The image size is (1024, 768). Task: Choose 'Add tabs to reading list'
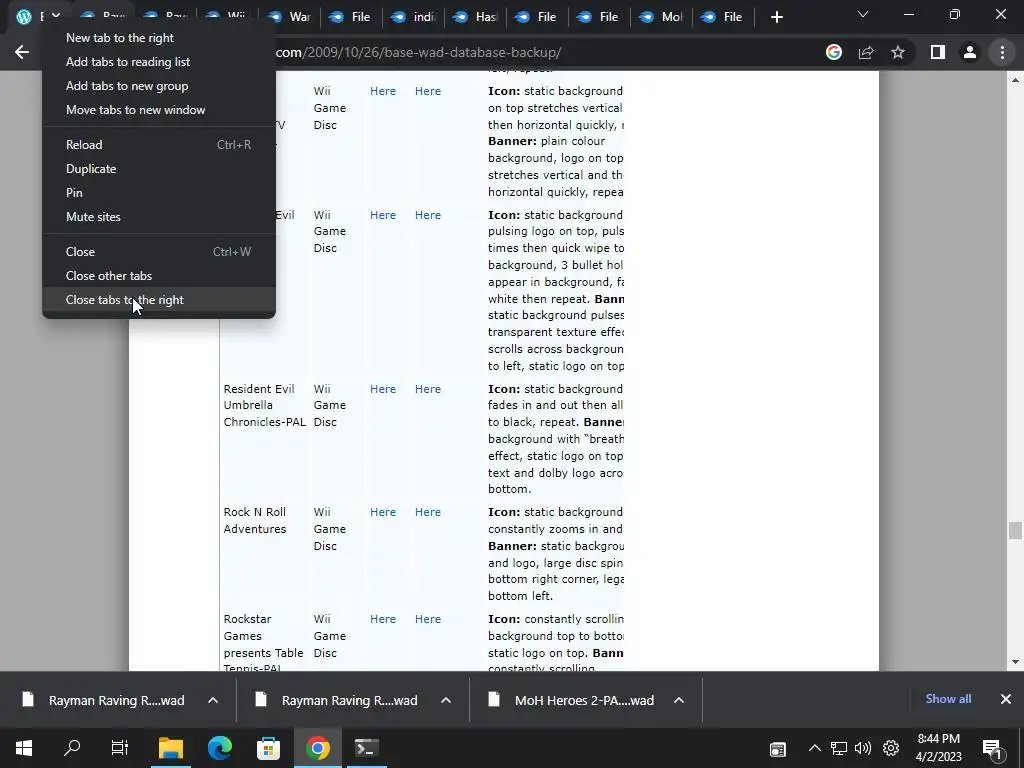[x=159, y=62]
